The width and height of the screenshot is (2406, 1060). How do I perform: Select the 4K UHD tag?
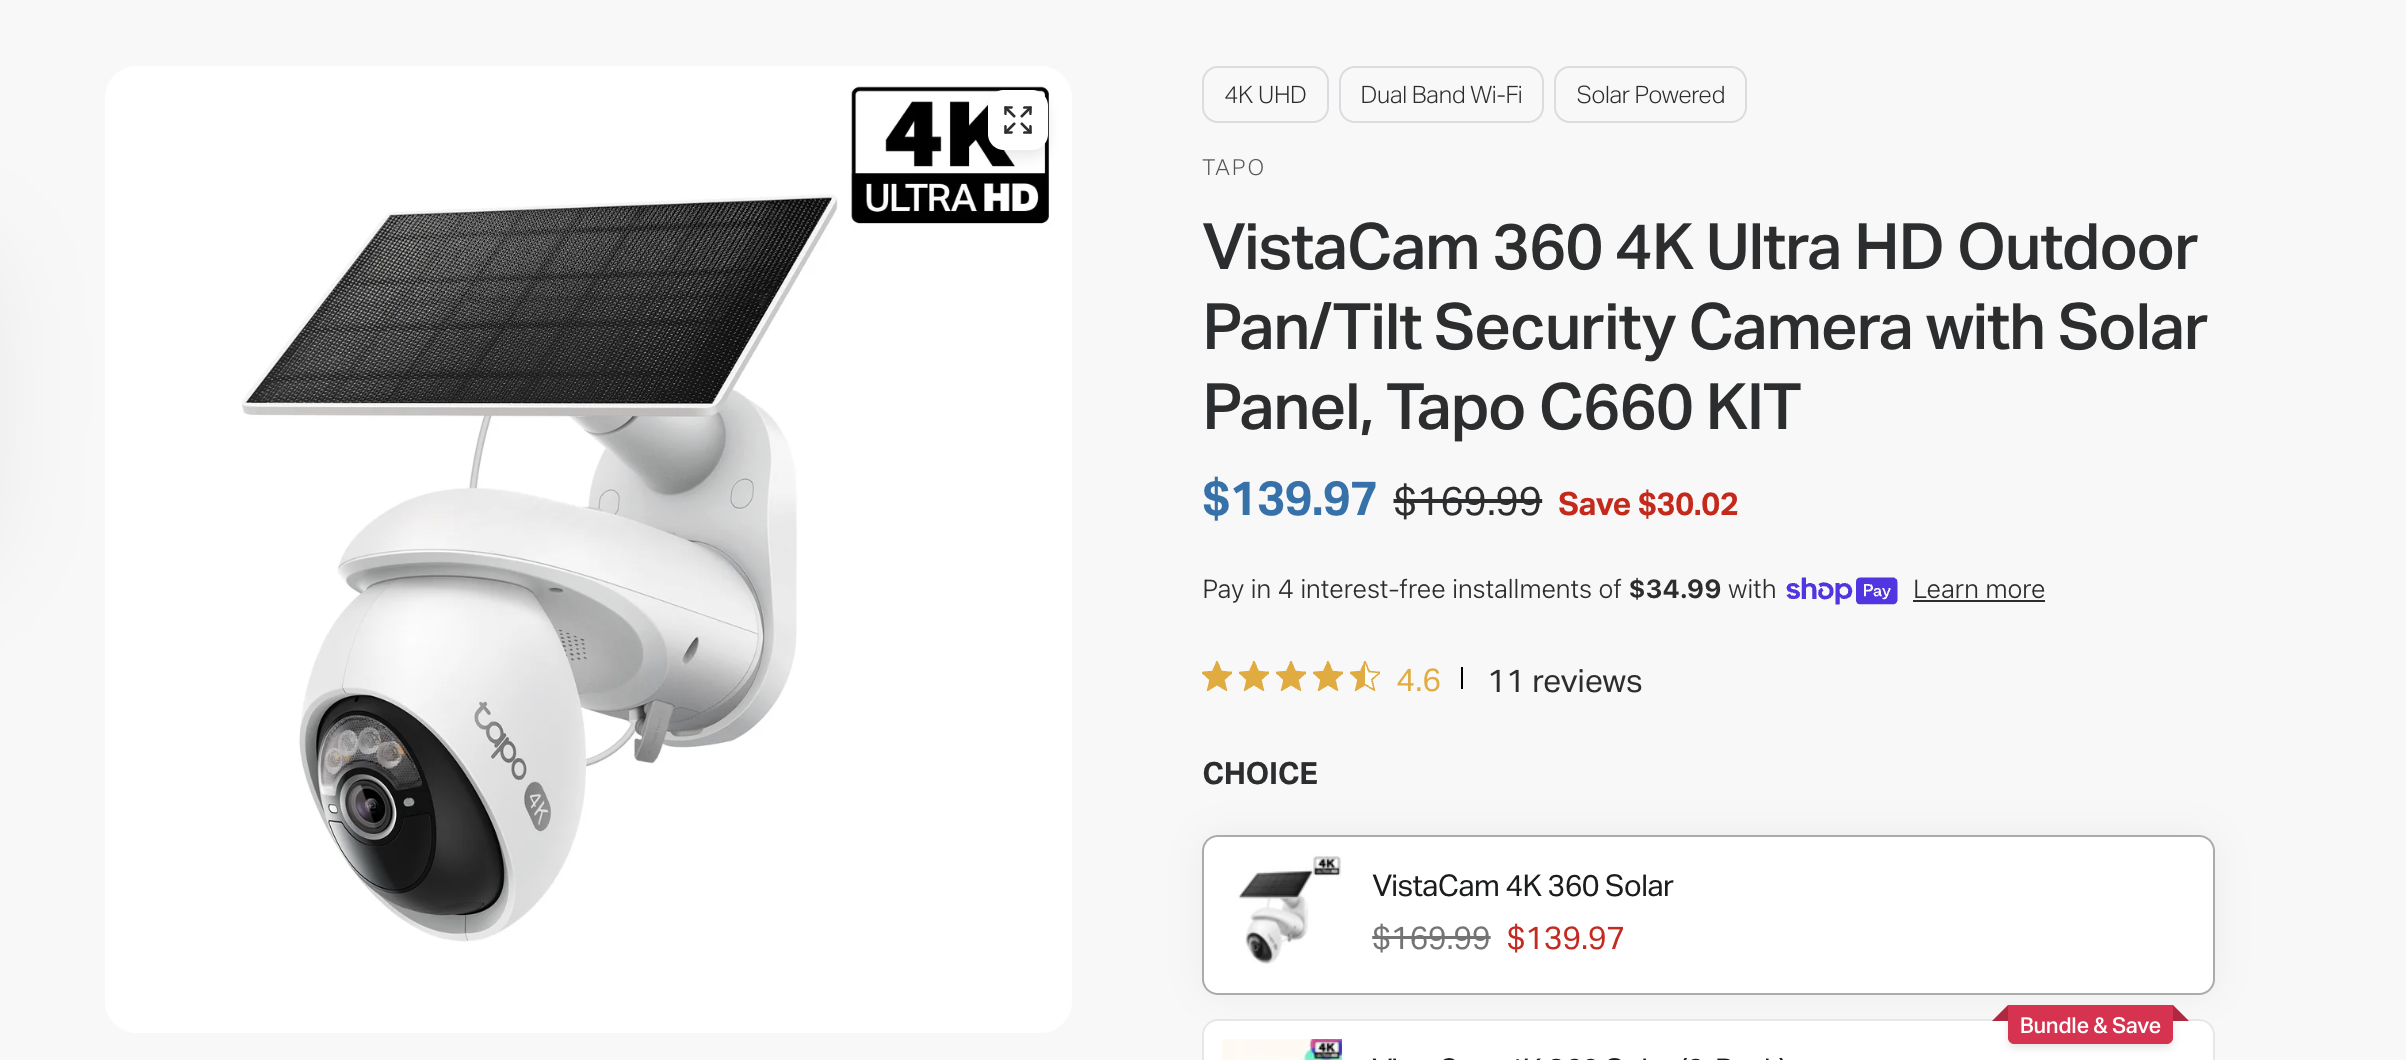point(1265,95)
